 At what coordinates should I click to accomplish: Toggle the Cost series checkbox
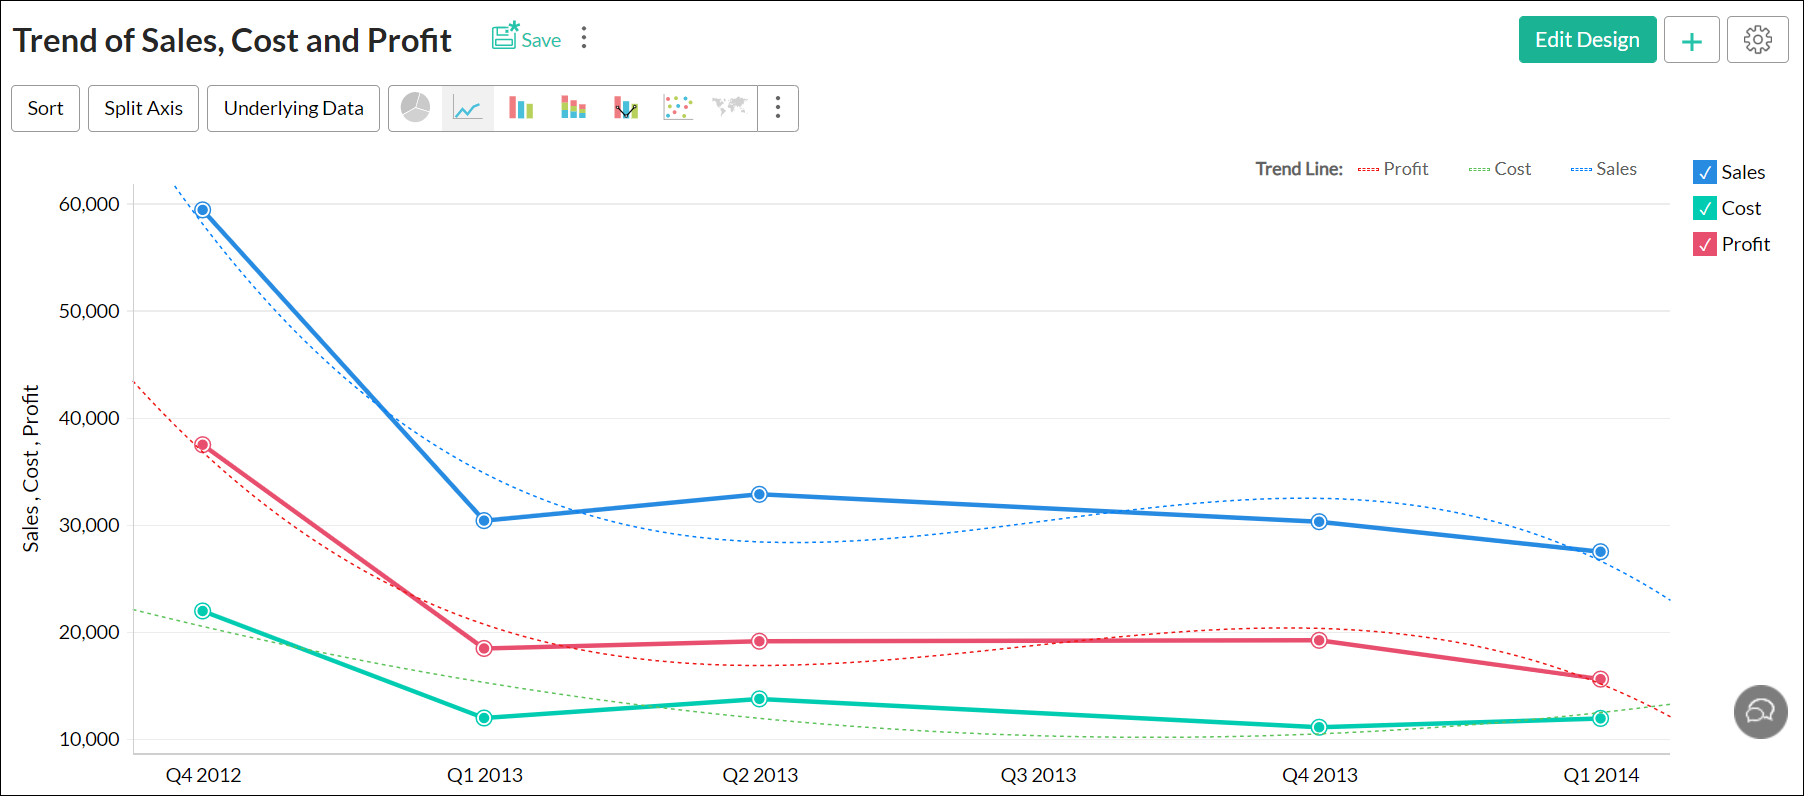click(1705, 208)
